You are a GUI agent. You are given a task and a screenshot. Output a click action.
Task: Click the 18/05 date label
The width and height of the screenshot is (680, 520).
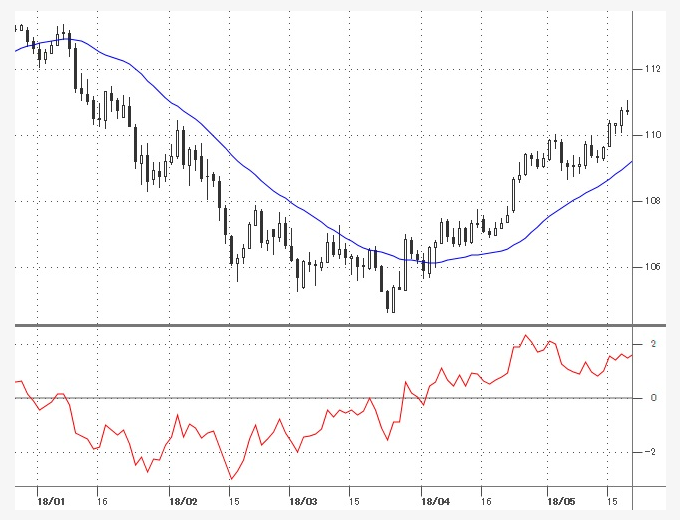click(562, 502)
